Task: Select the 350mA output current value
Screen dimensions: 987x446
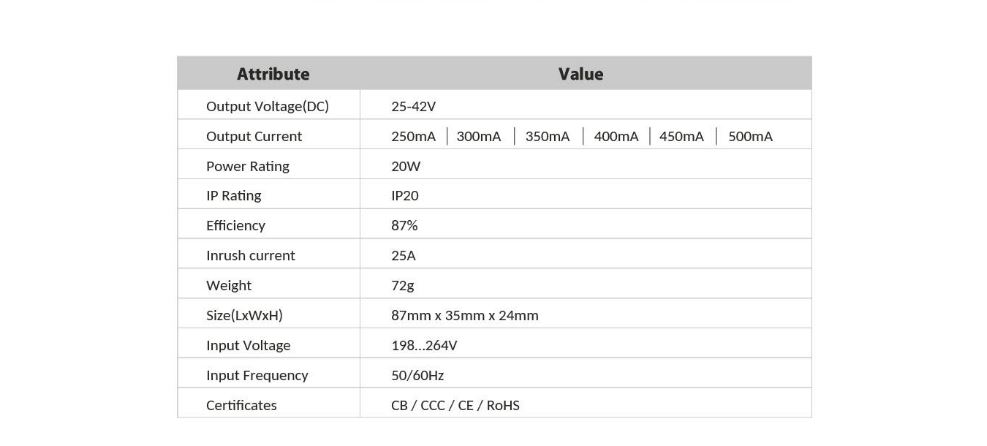Action: (548, 137)
